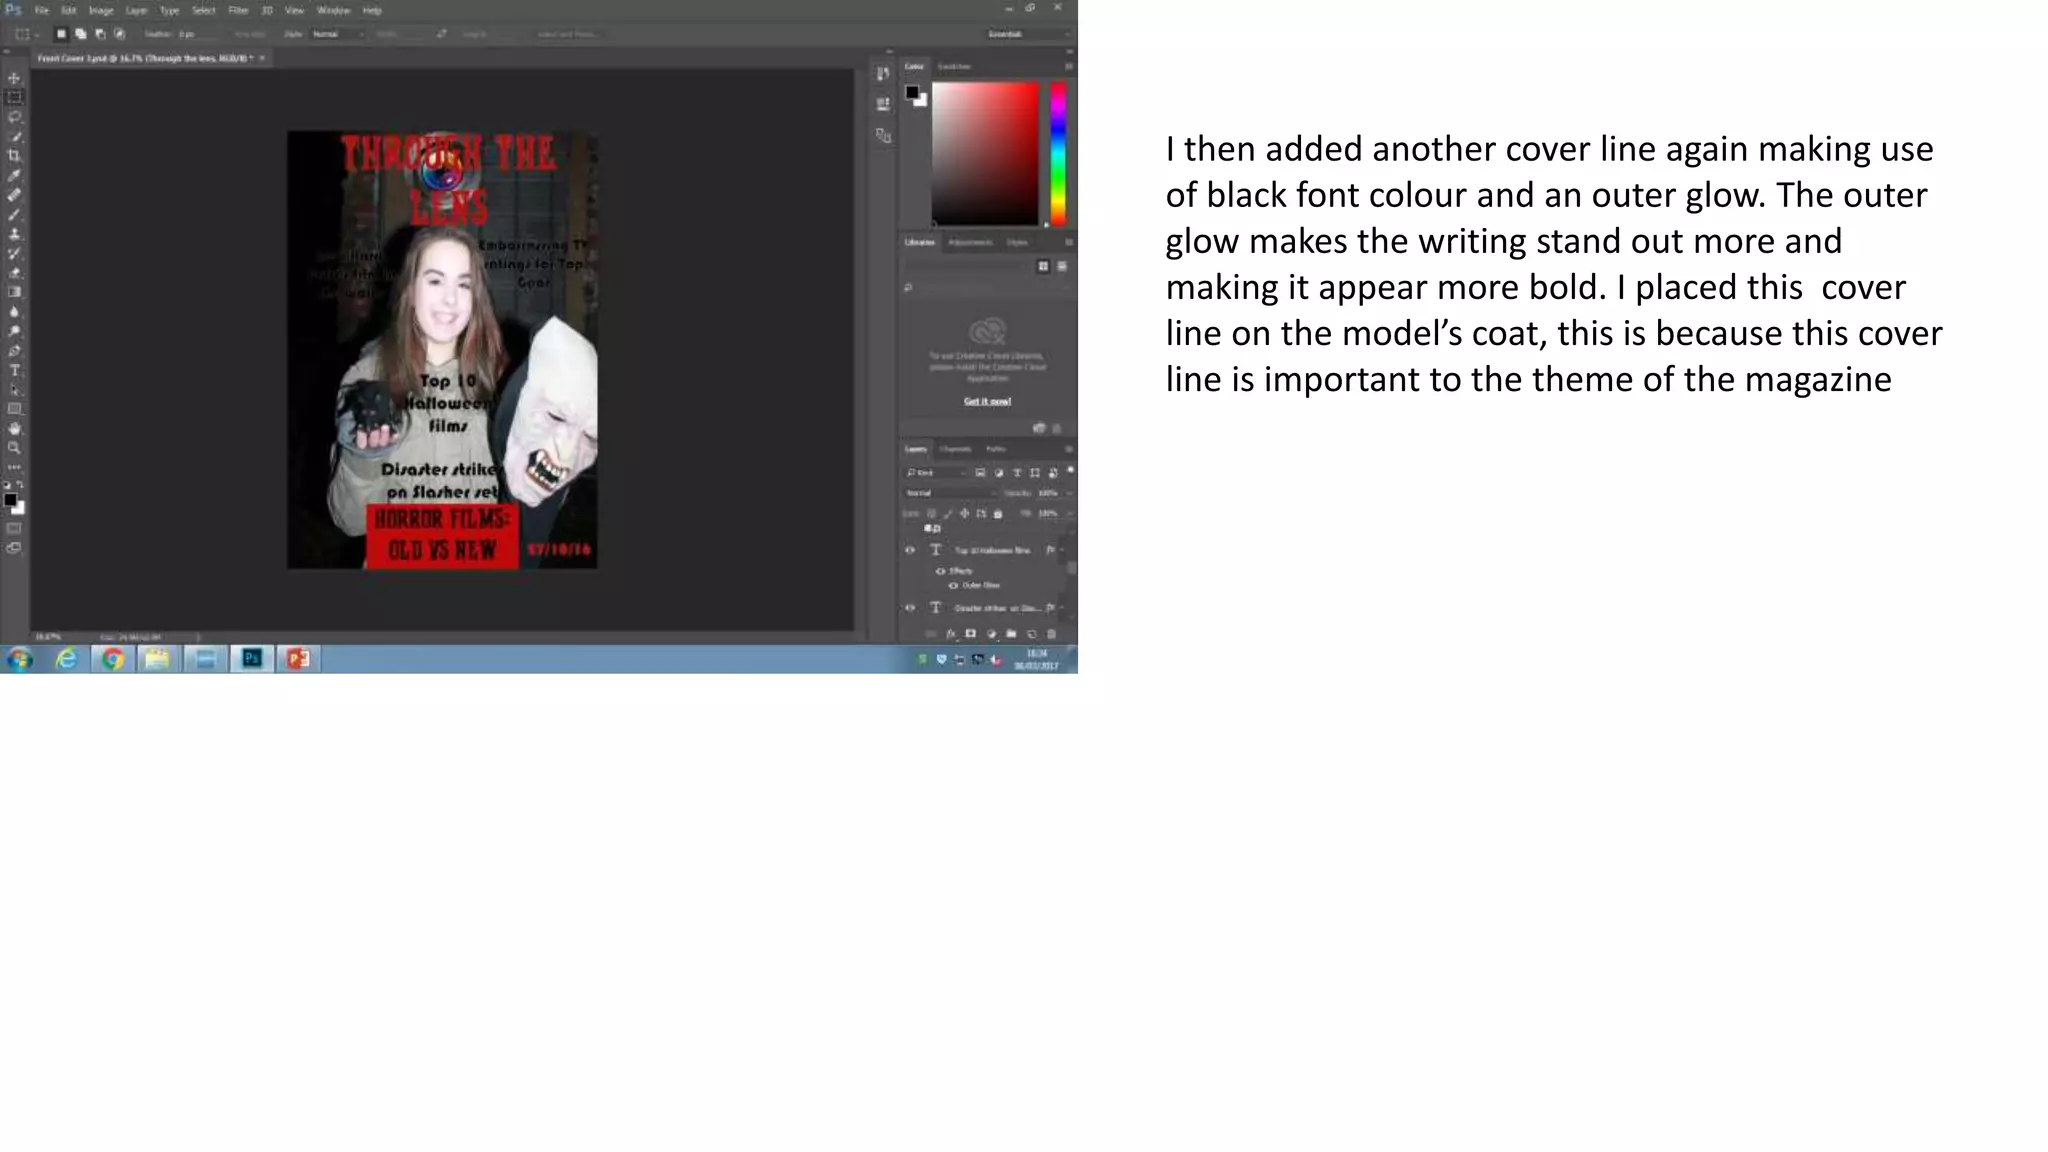Open PowerPoint from the taskbar
Screen dimensions: 2048x1152
pyautogui.click(x=298, y=658)
